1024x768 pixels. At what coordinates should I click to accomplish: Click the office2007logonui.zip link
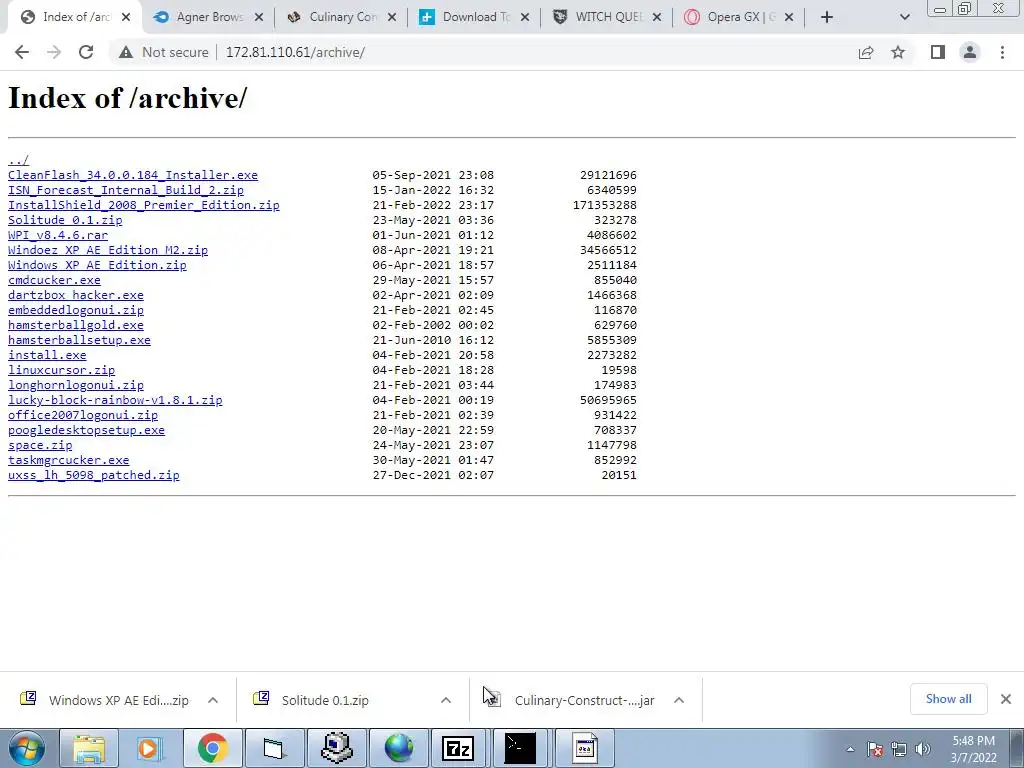(83, 415)
